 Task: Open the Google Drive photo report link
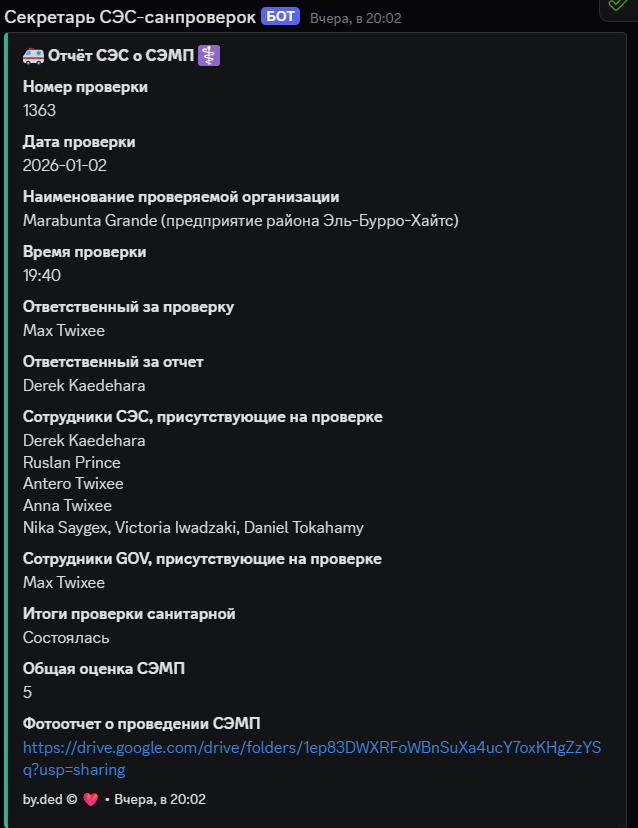pyautogui.click(x=311, y=748)
